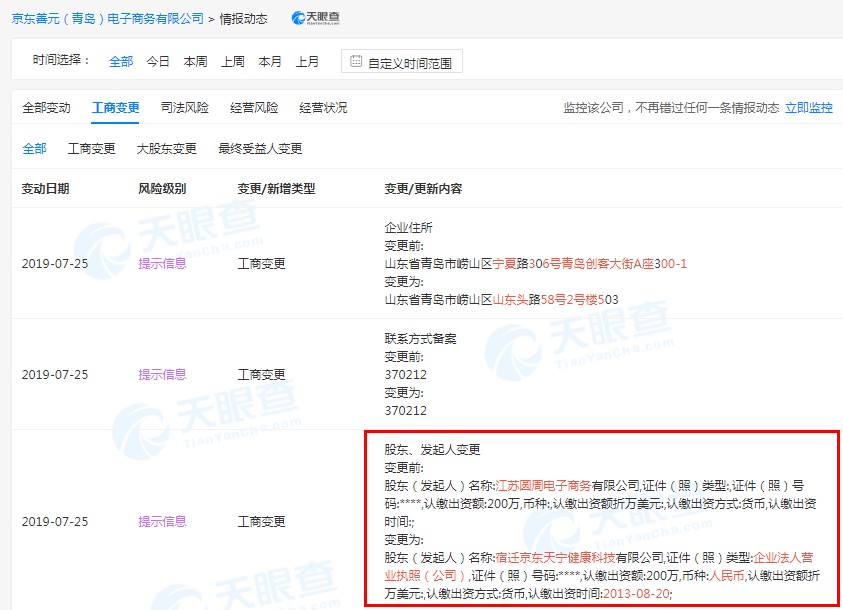This screenshot has height=610, width=843.
Task: Click 提示信息 in the 联系方式备案 row
Action: [x=162, y=375]
